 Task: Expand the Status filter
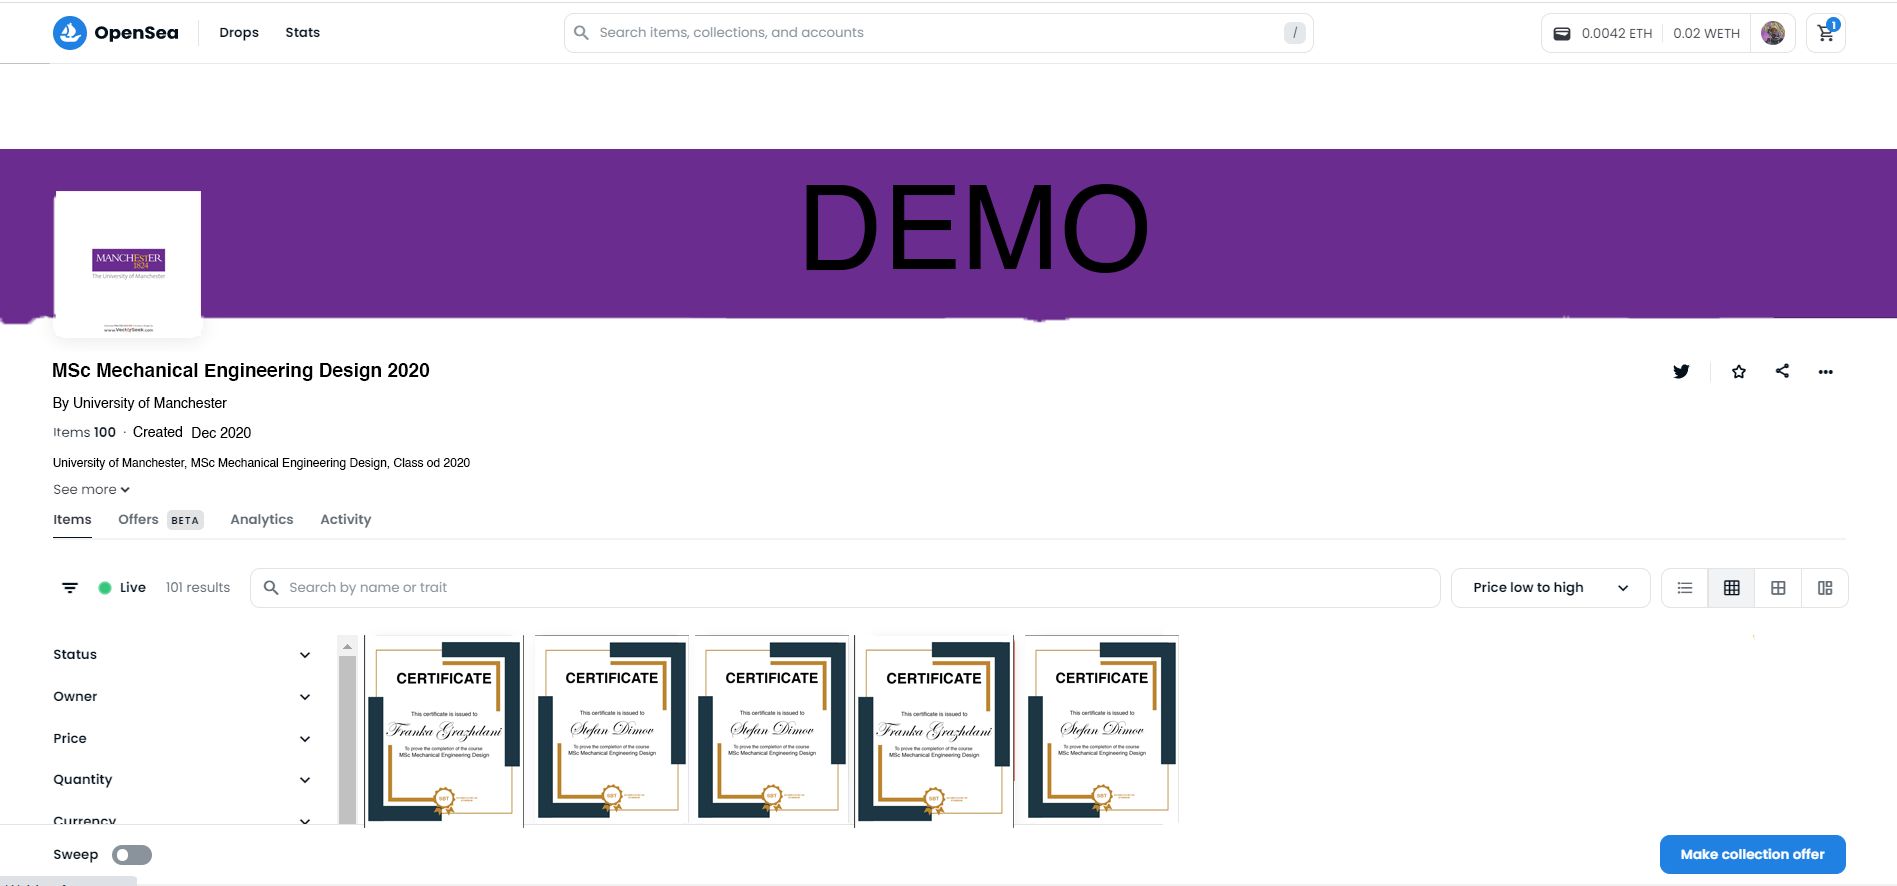point(182,655)
